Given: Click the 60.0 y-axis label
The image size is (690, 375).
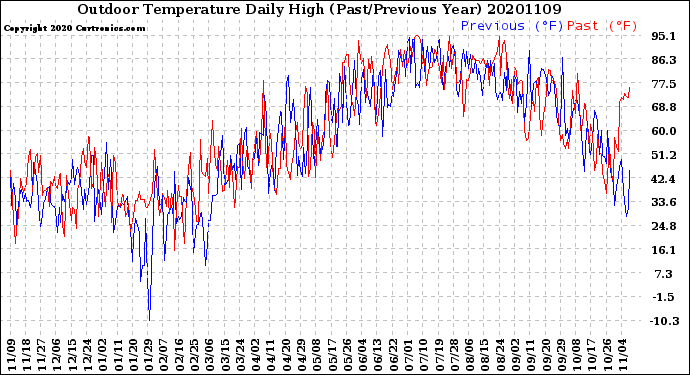Looking at the screenshot, I should coord(663,131).
